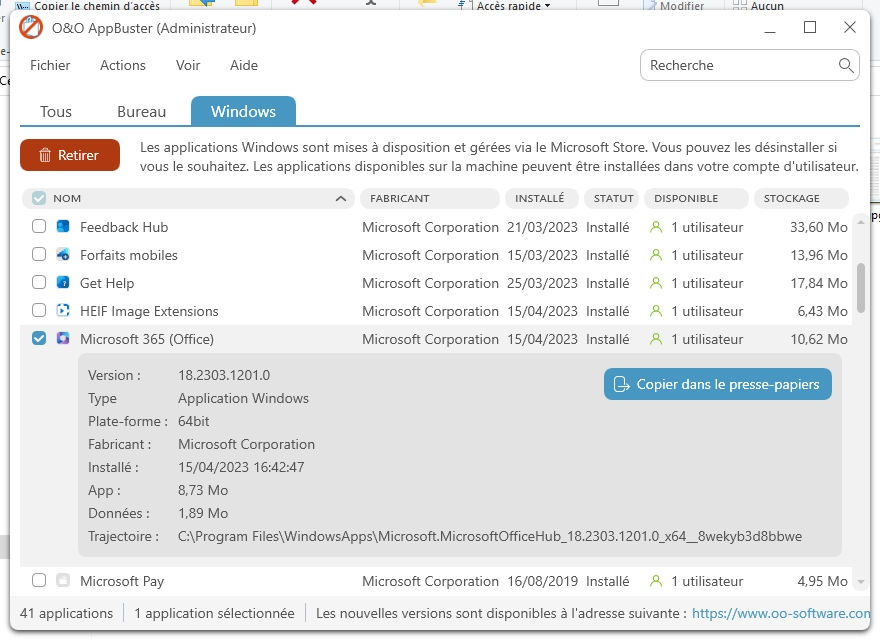Click the user icon in Microsoft Pay row
Image resolution: width=880 pixels, height=640 pixels.
(x=656, y=581)
